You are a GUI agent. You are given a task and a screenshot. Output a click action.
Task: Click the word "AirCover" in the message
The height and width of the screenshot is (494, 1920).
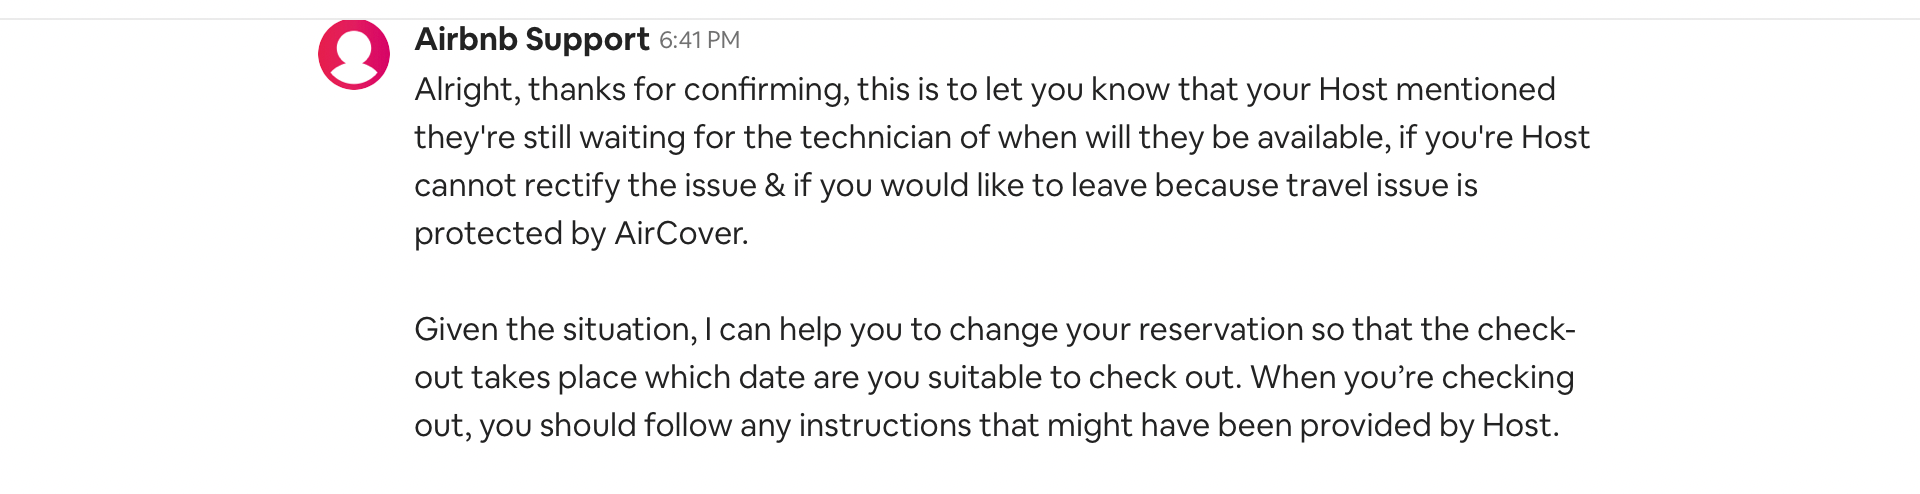pos(680,233)
